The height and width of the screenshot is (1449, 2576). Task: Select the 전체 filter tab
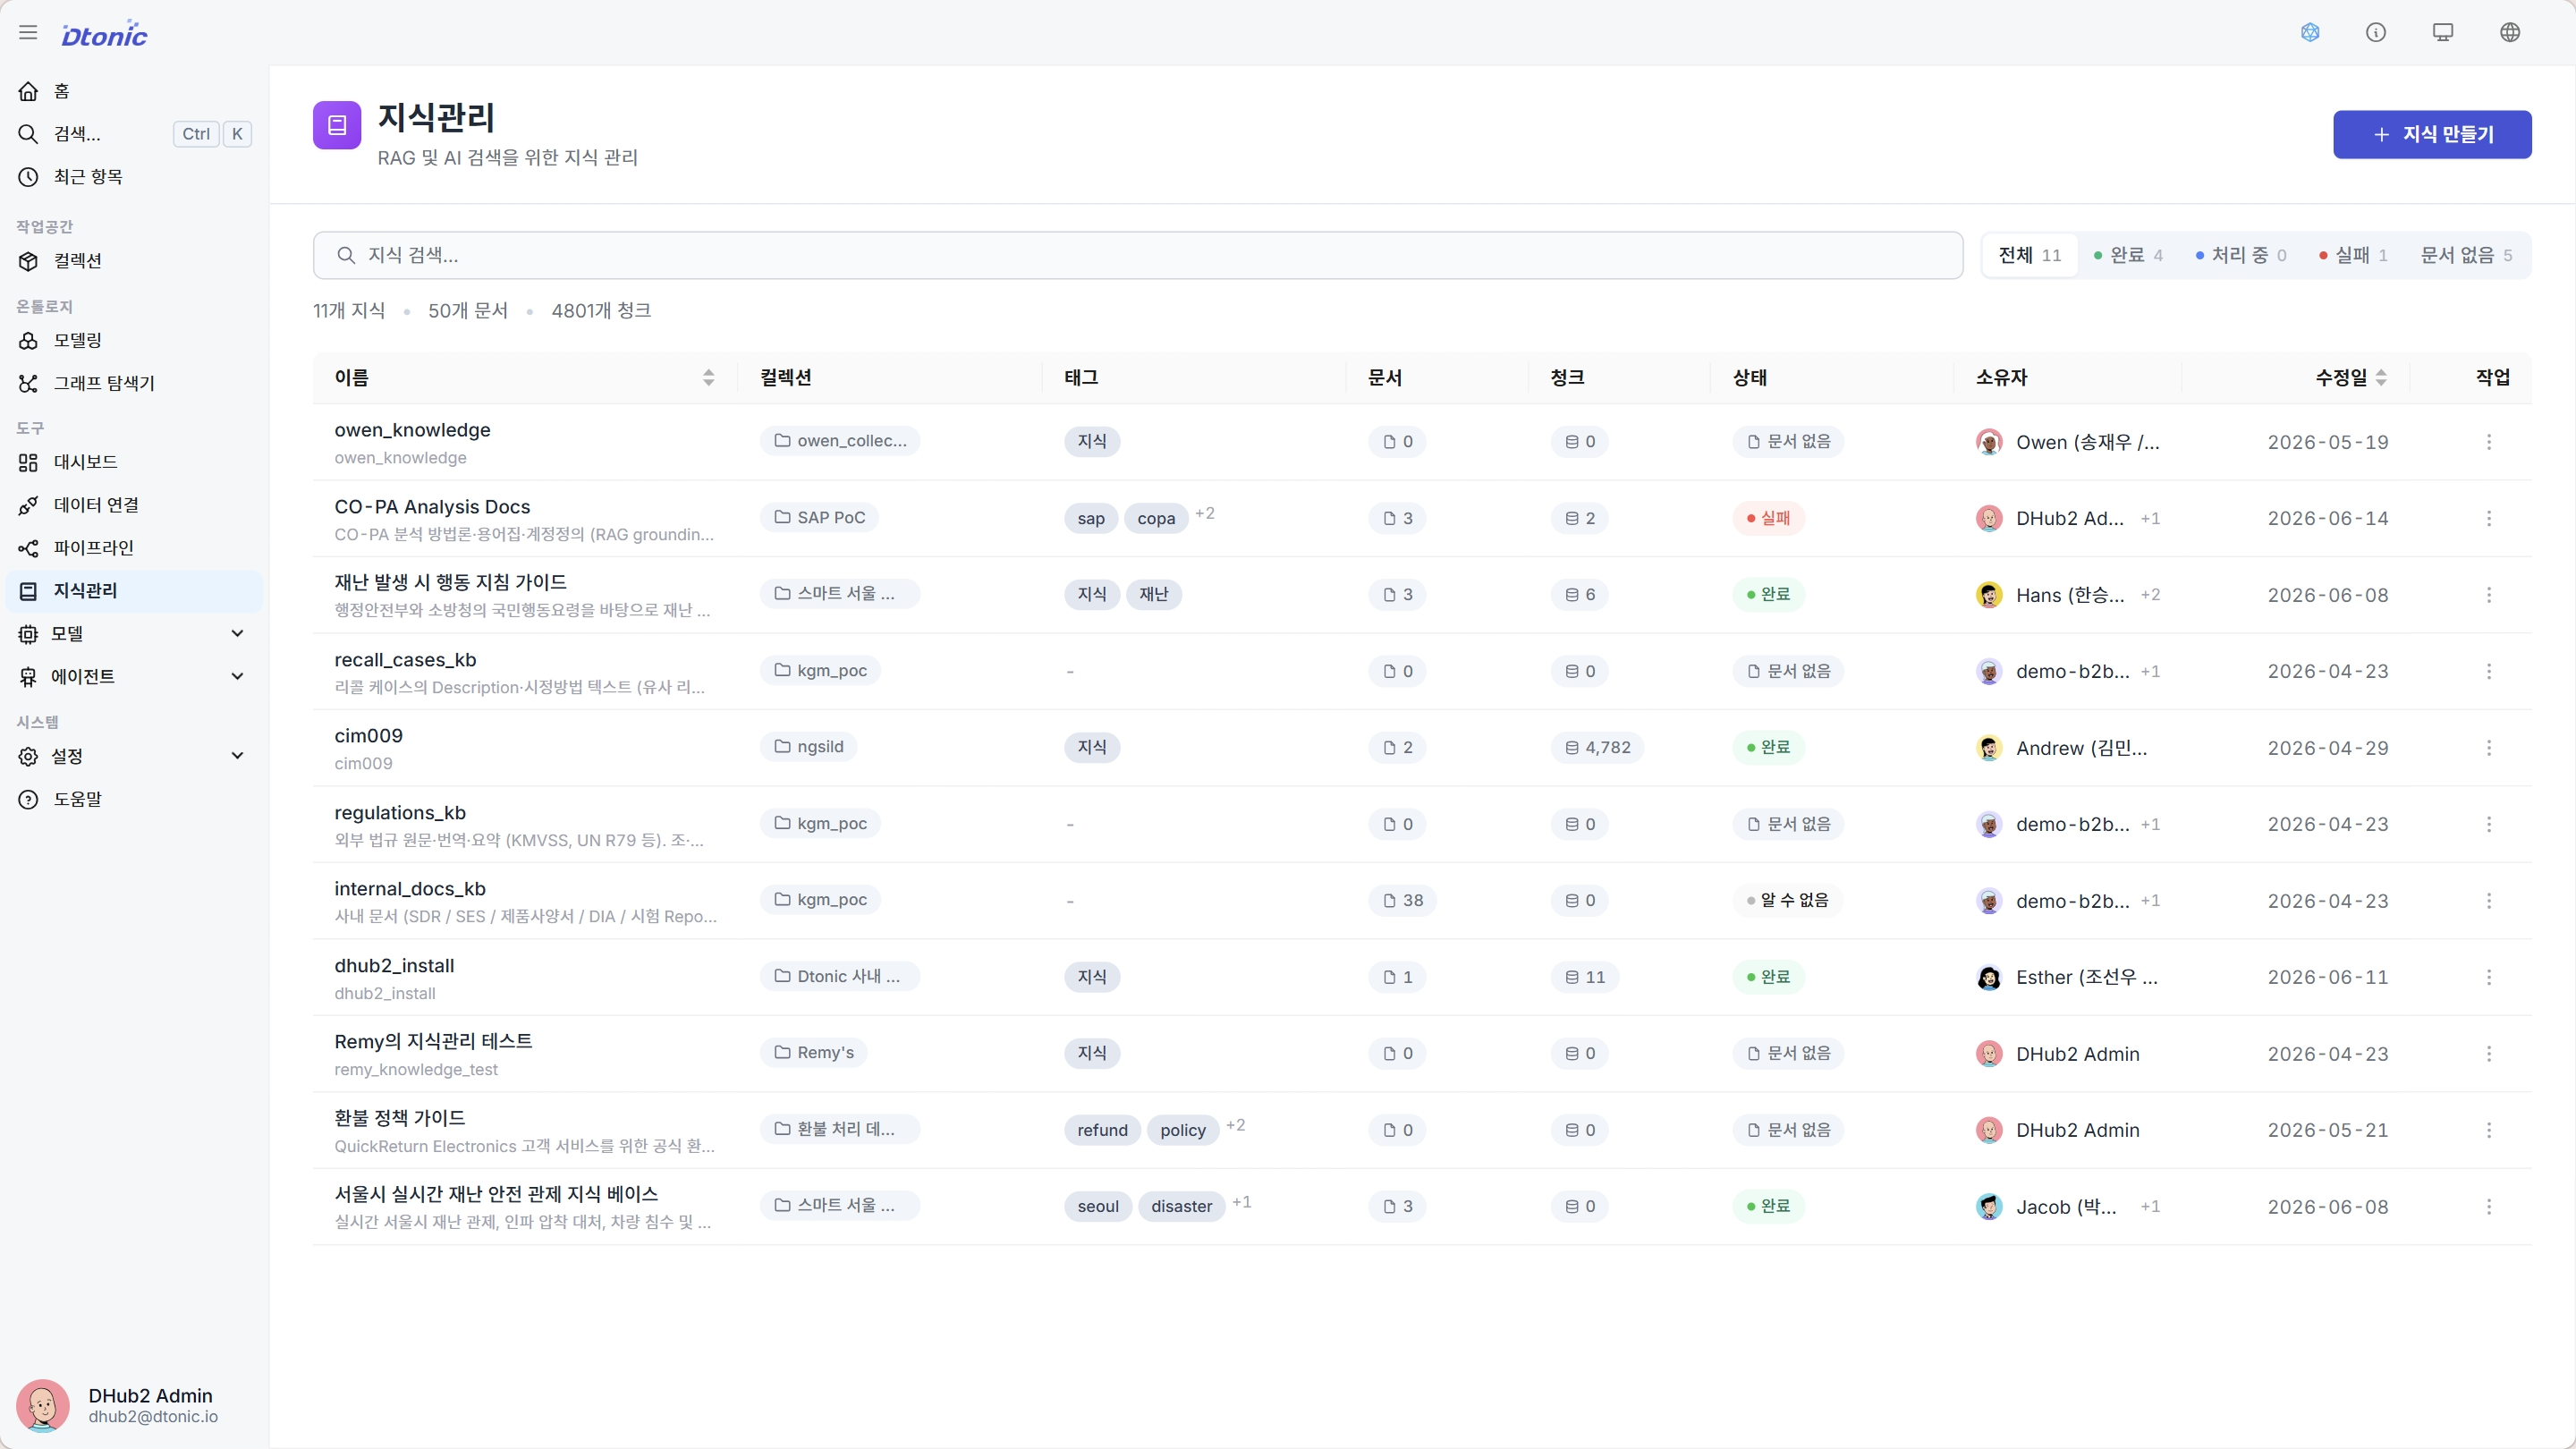[2029, 256]
